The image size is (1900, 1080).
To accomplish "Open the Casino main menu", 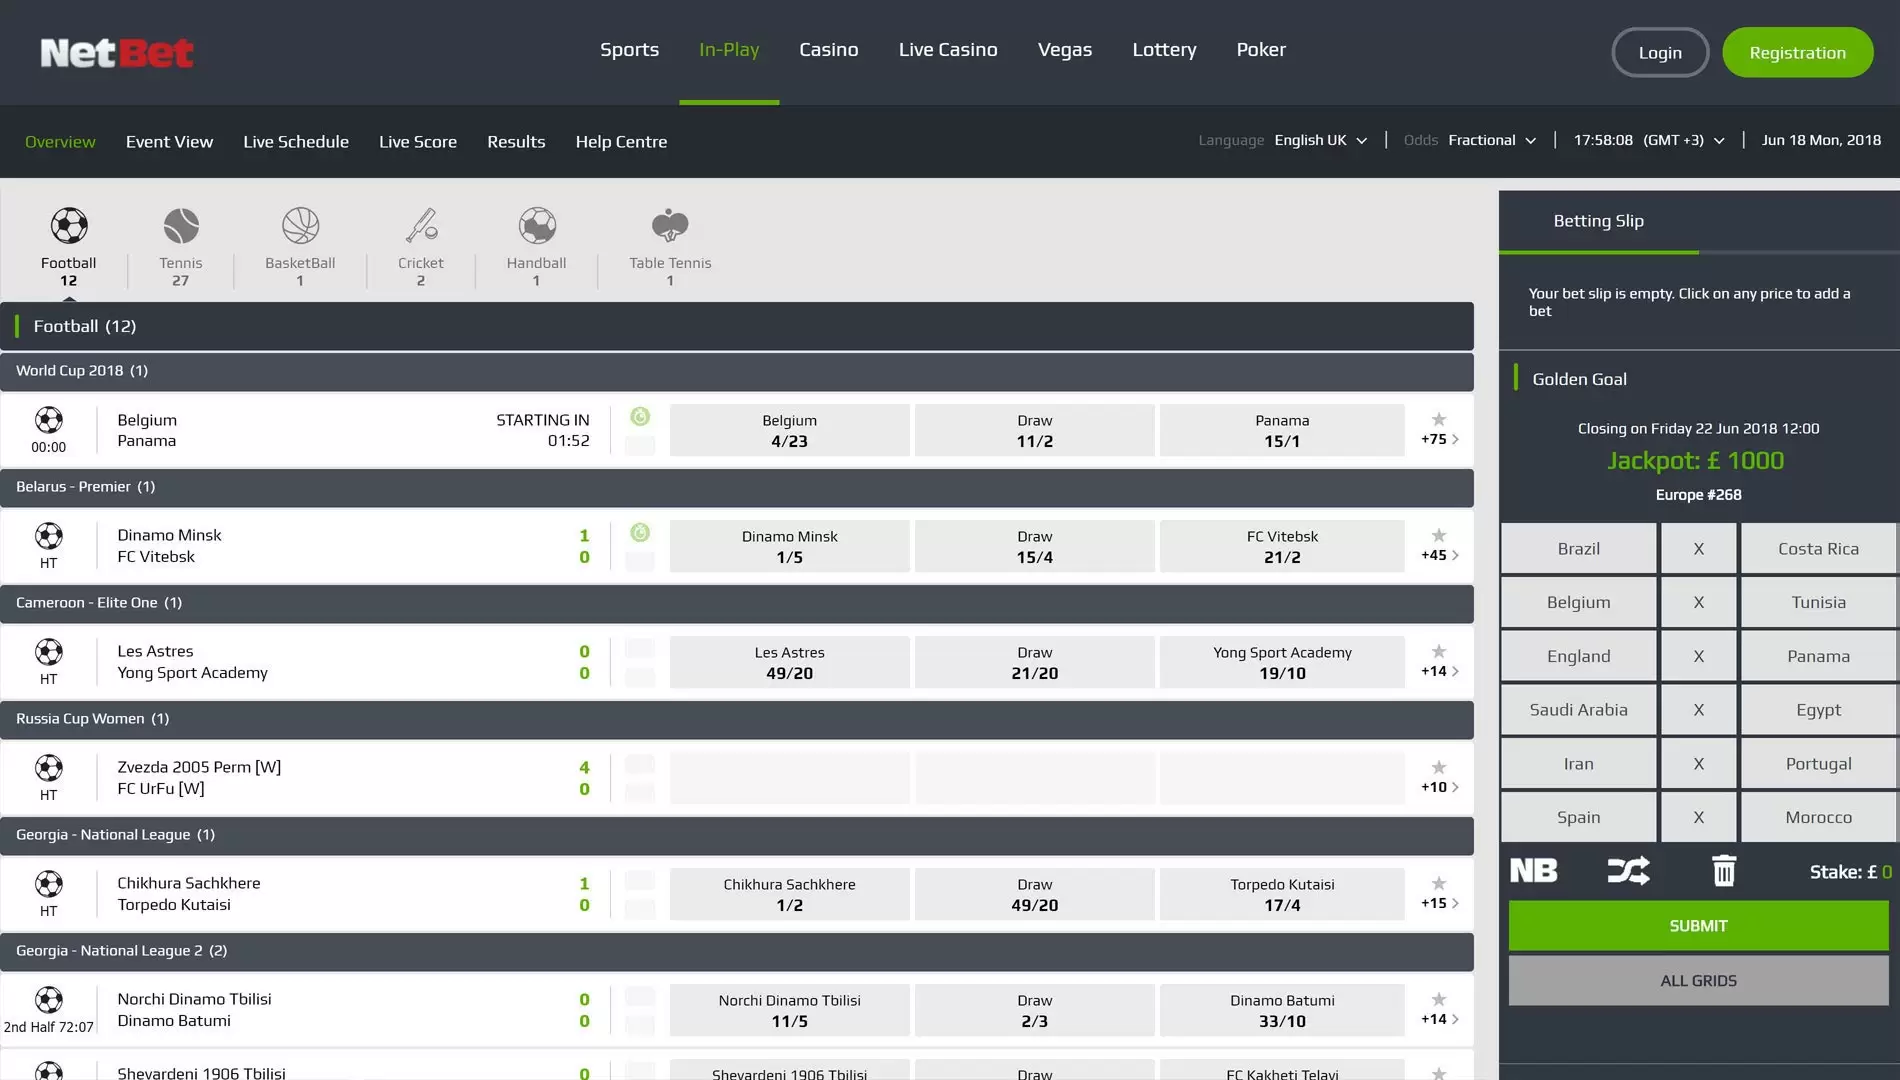I will tap(828, 49).
